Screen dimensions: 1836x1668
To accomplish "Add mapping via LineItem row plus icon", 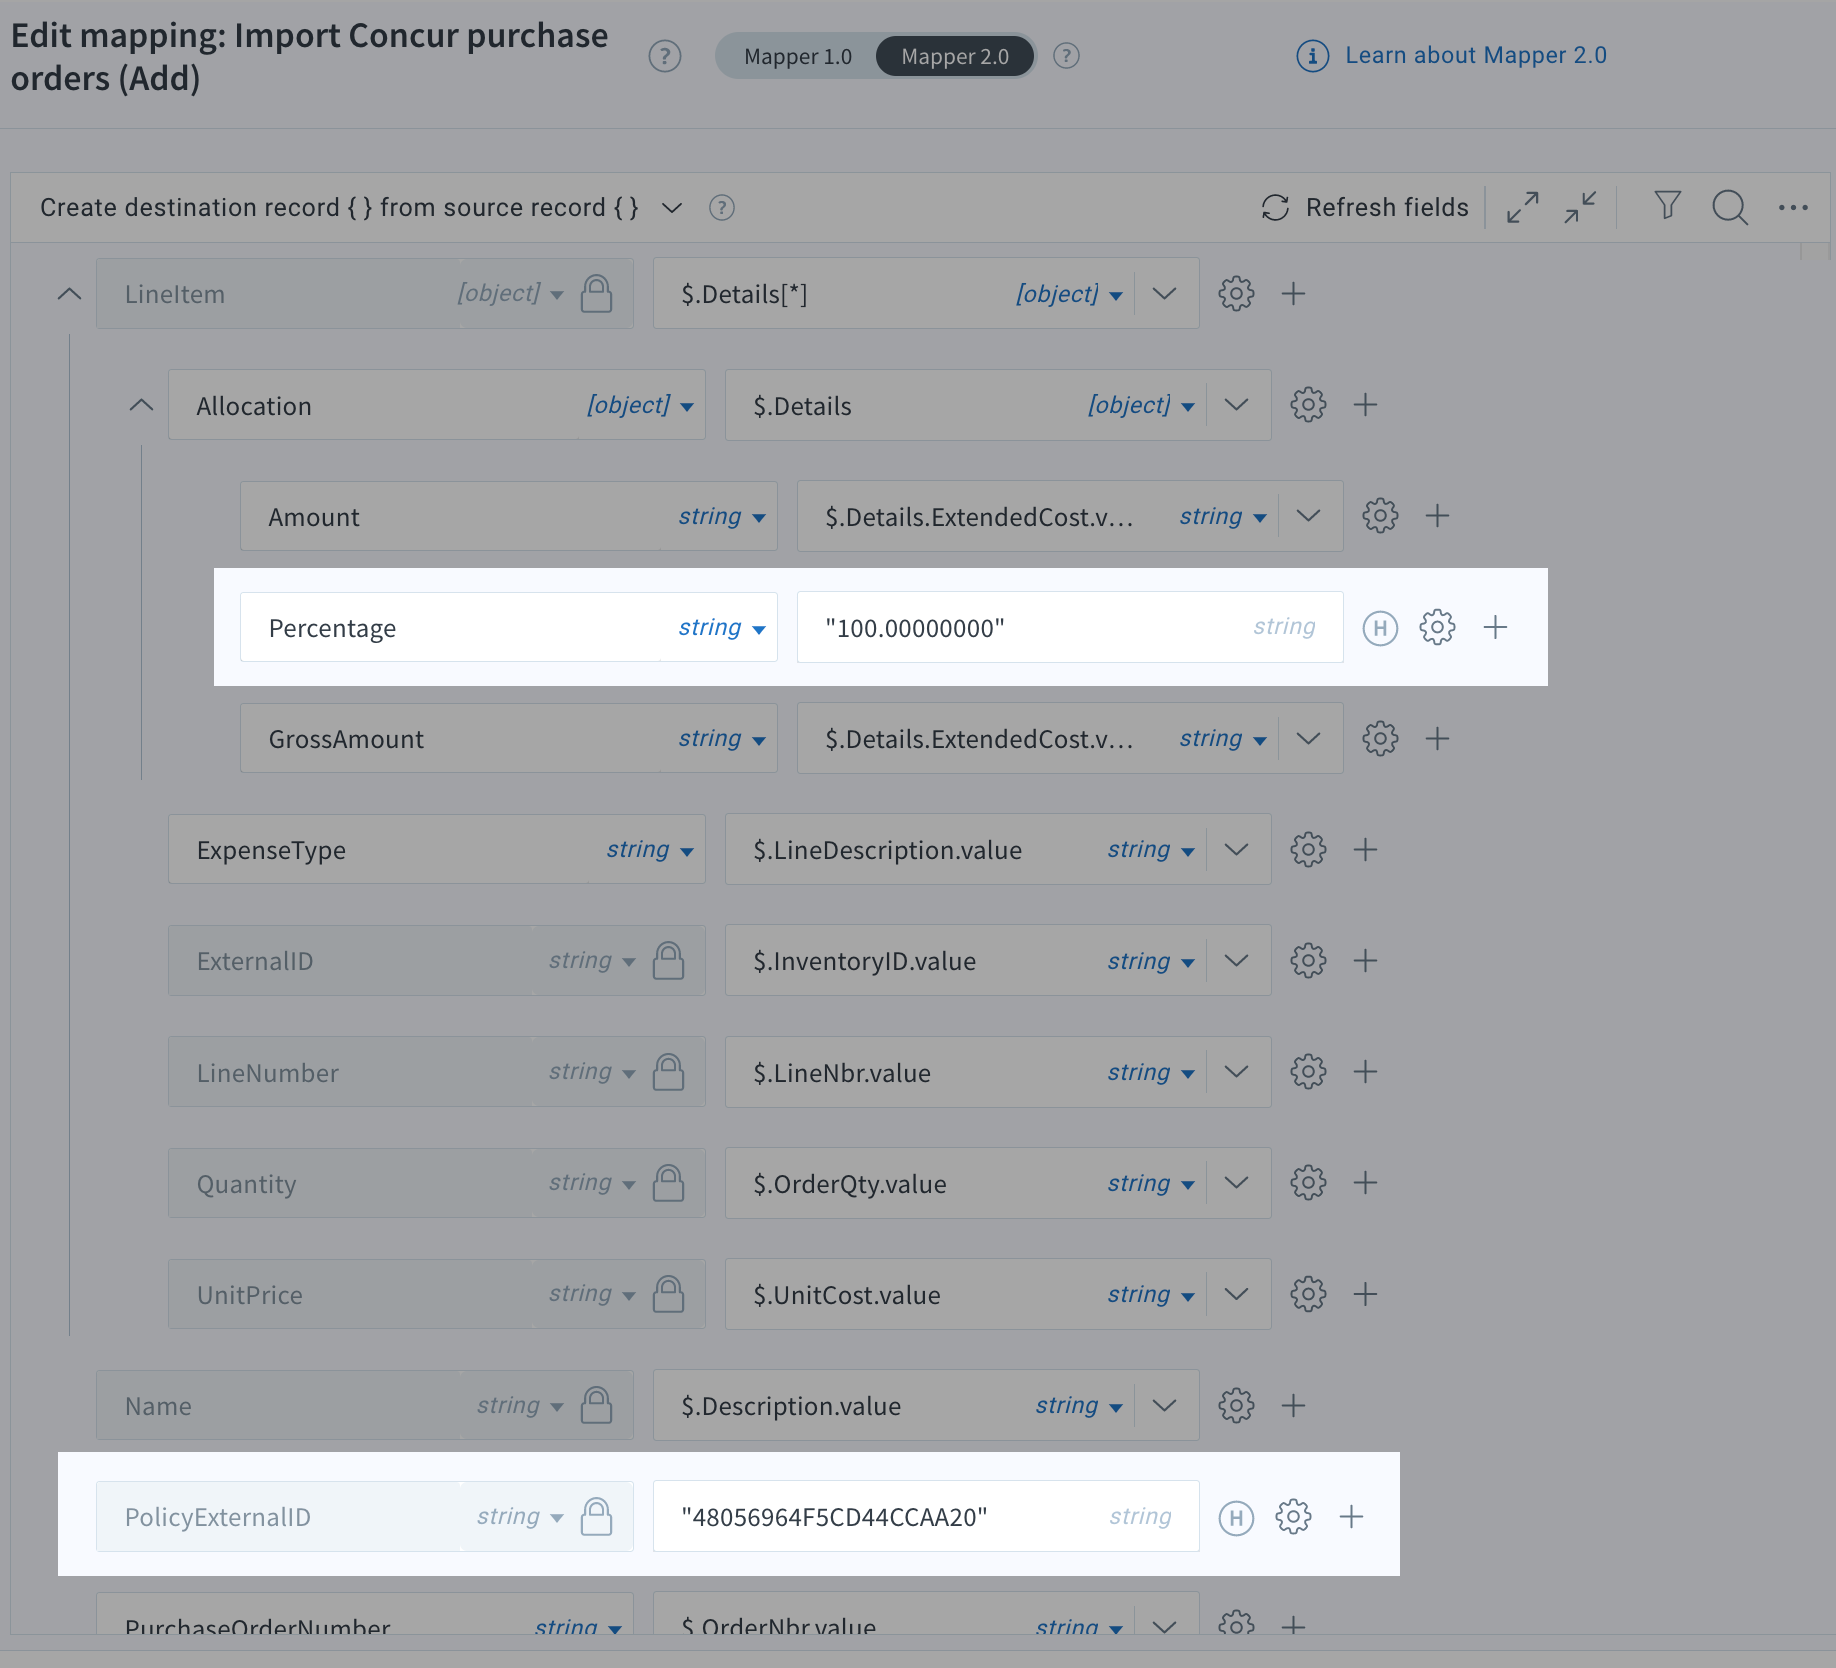I will (x=1293, y=294).
